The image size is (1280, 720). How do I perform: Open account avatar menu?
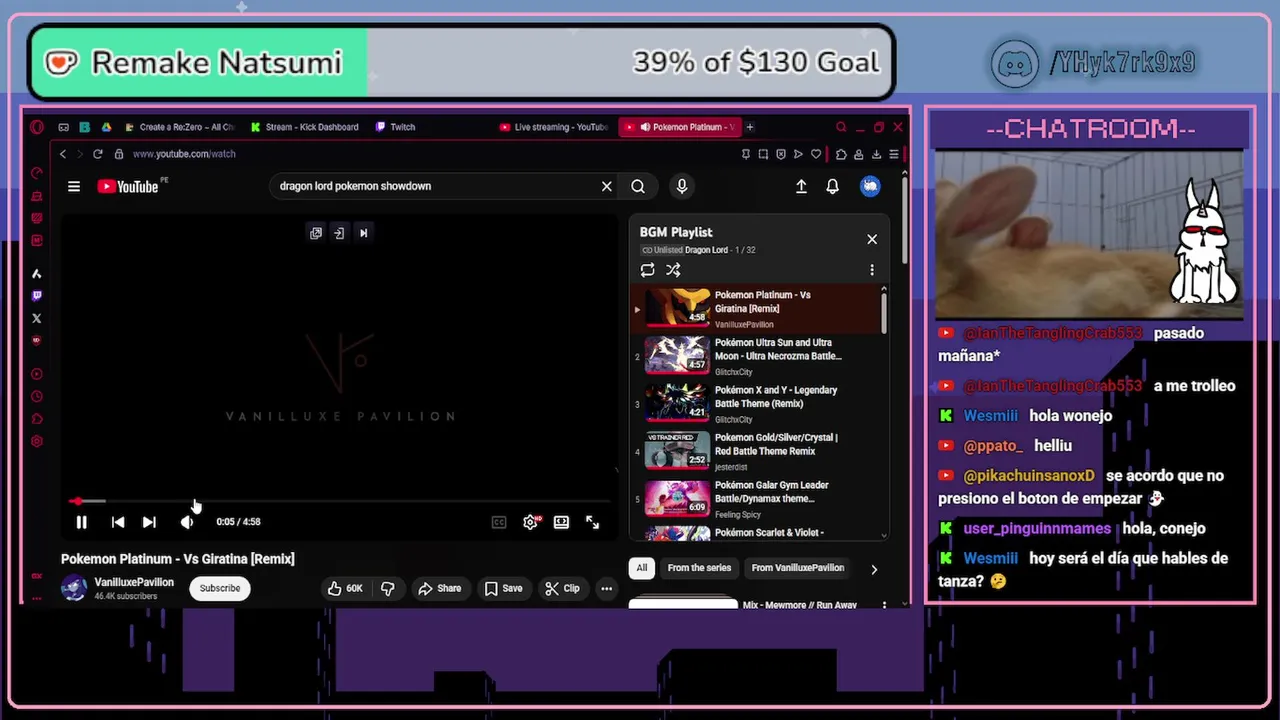870,186
